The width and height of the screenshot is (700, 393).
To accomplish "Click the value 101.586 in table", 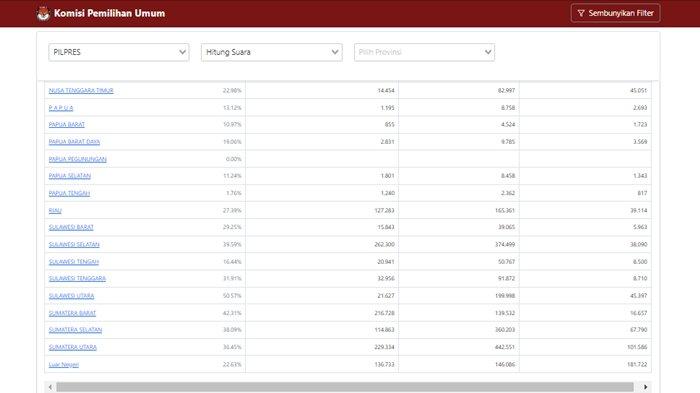I will pos(637,347).
